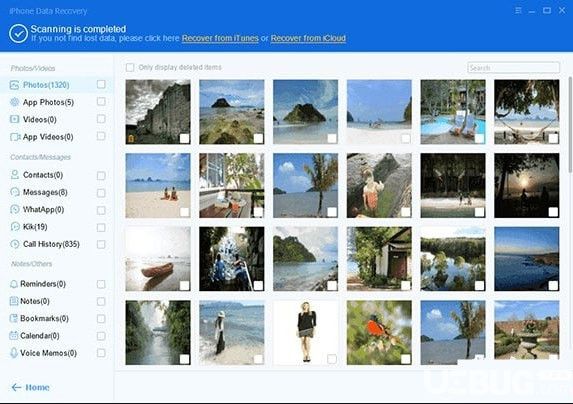
Task: Open Calendar(0) category
Action: [x=39, y=335]
